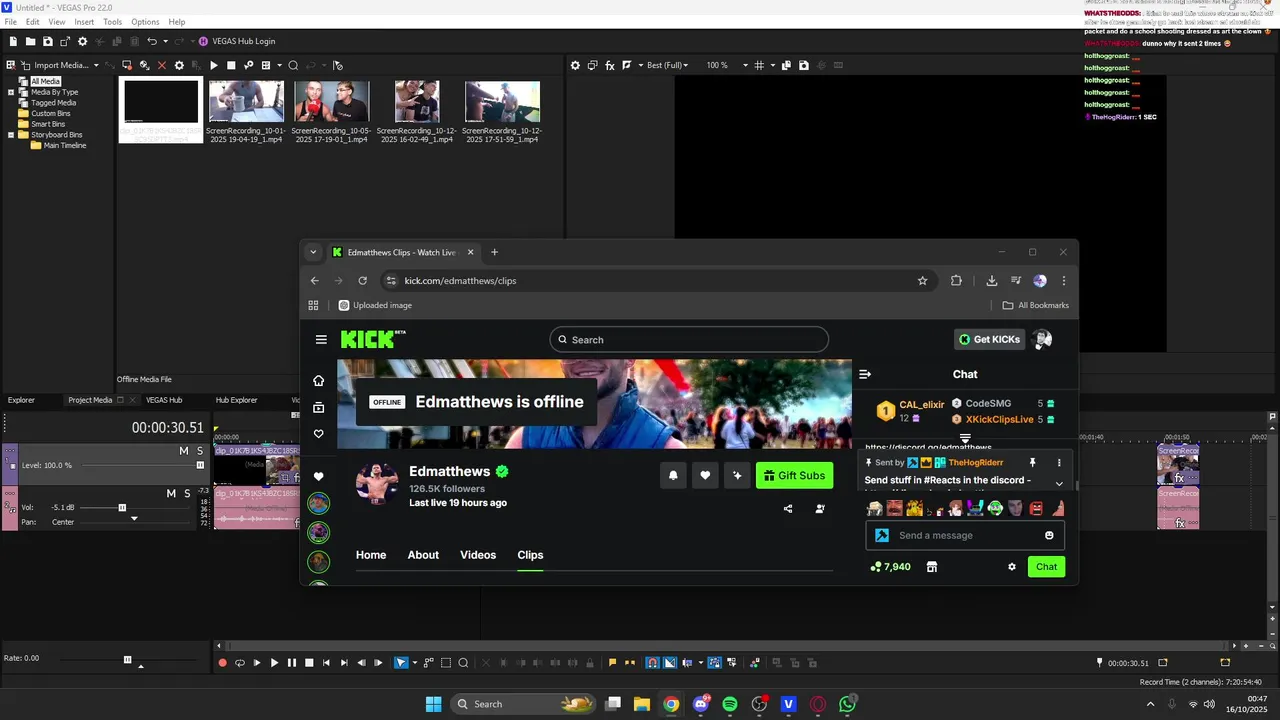Image resolution: width=1280 pixels, height=720 pixels.
Task: Select the Main Timeline bin
Action: pyautogui.click(x=65, y=145)
